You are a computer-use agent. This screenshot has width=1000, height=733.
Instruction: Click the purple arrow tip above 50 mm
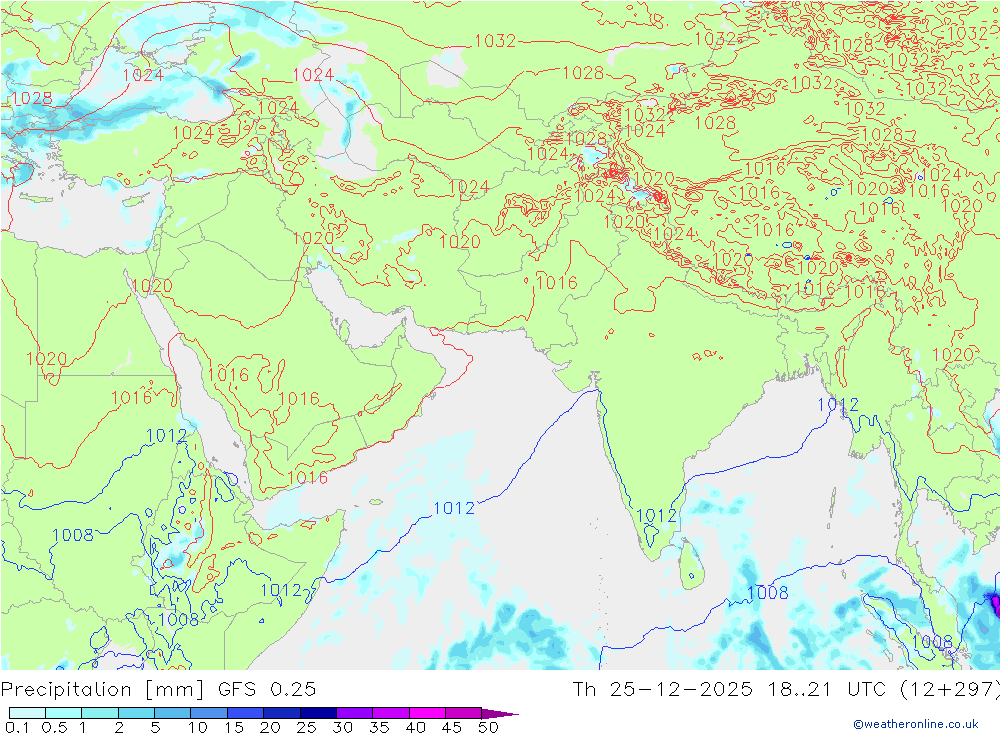tap(499, 714)
